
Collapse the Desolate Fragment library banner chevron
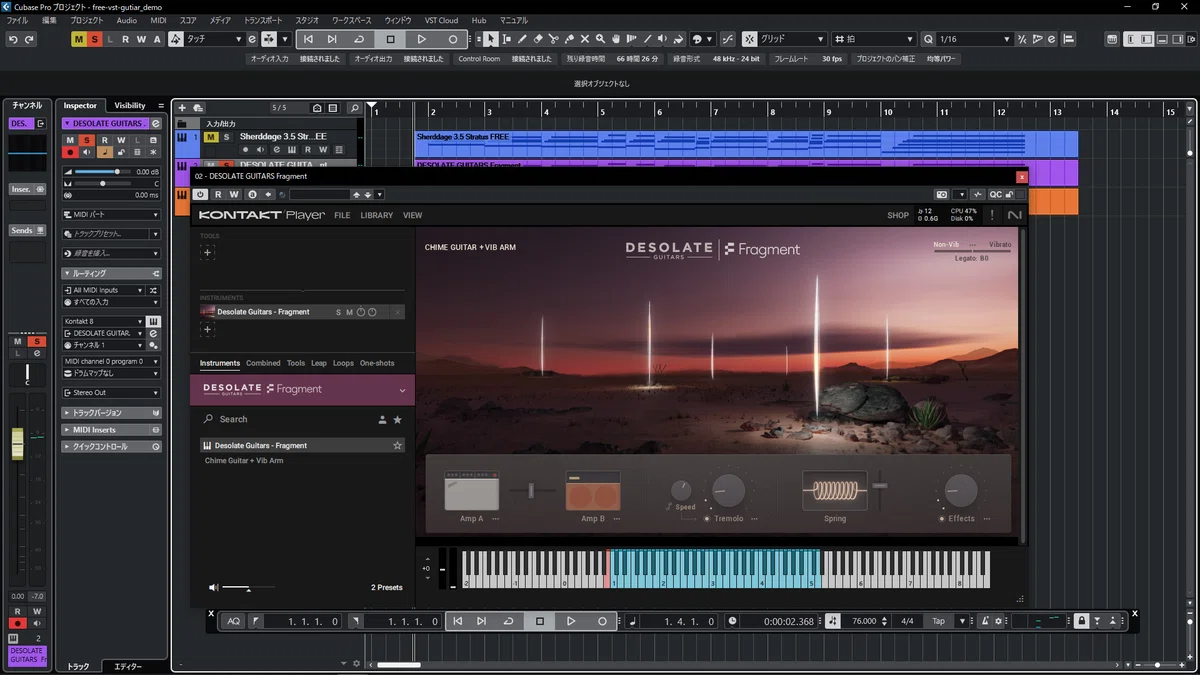pos(402,390)
